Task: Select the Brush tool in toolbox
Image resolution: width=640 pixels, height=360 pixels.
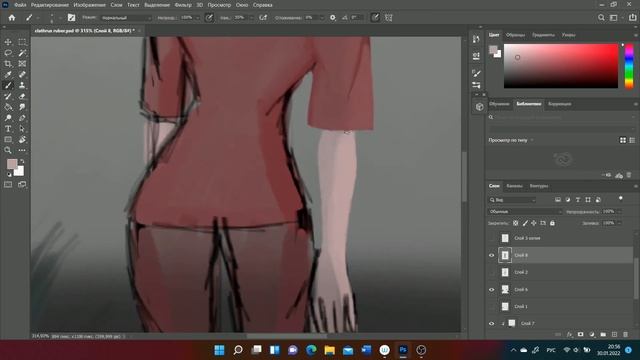Action: [8, 85]
